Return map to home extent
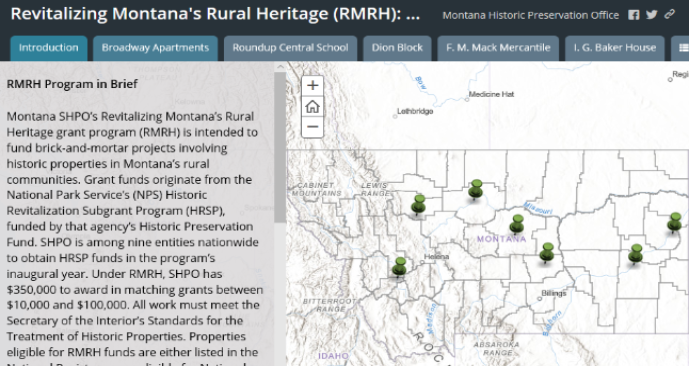This screenshot has width=689, height=366. coord(312,106)
